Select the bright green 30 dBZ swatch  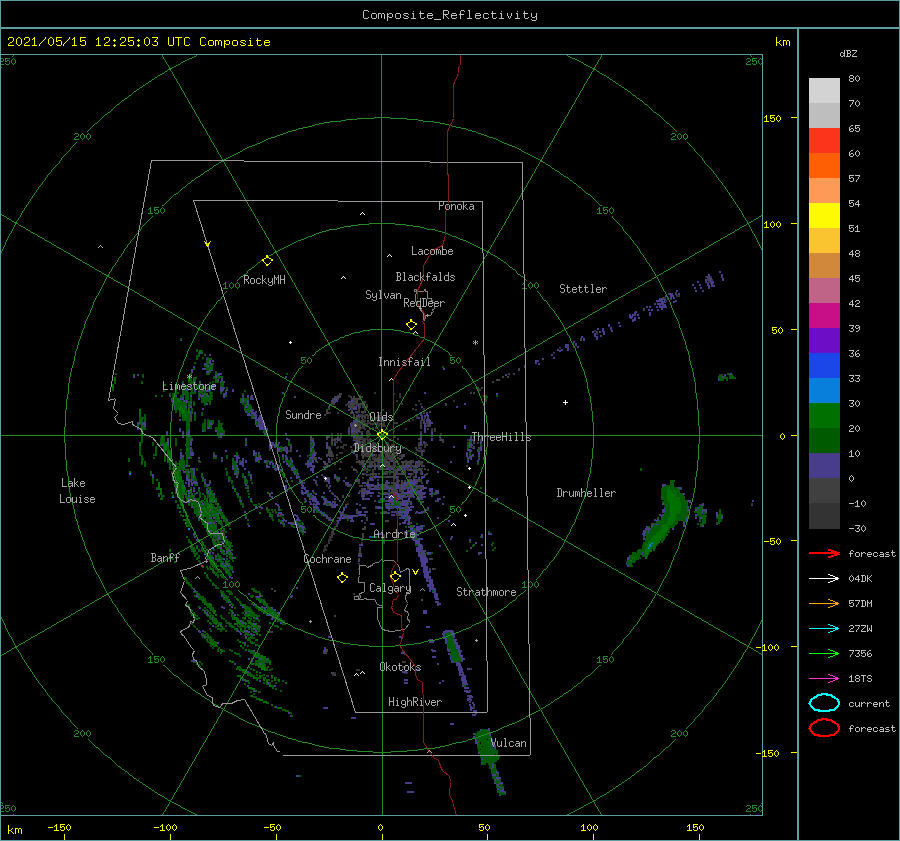(x=824, y=415)
